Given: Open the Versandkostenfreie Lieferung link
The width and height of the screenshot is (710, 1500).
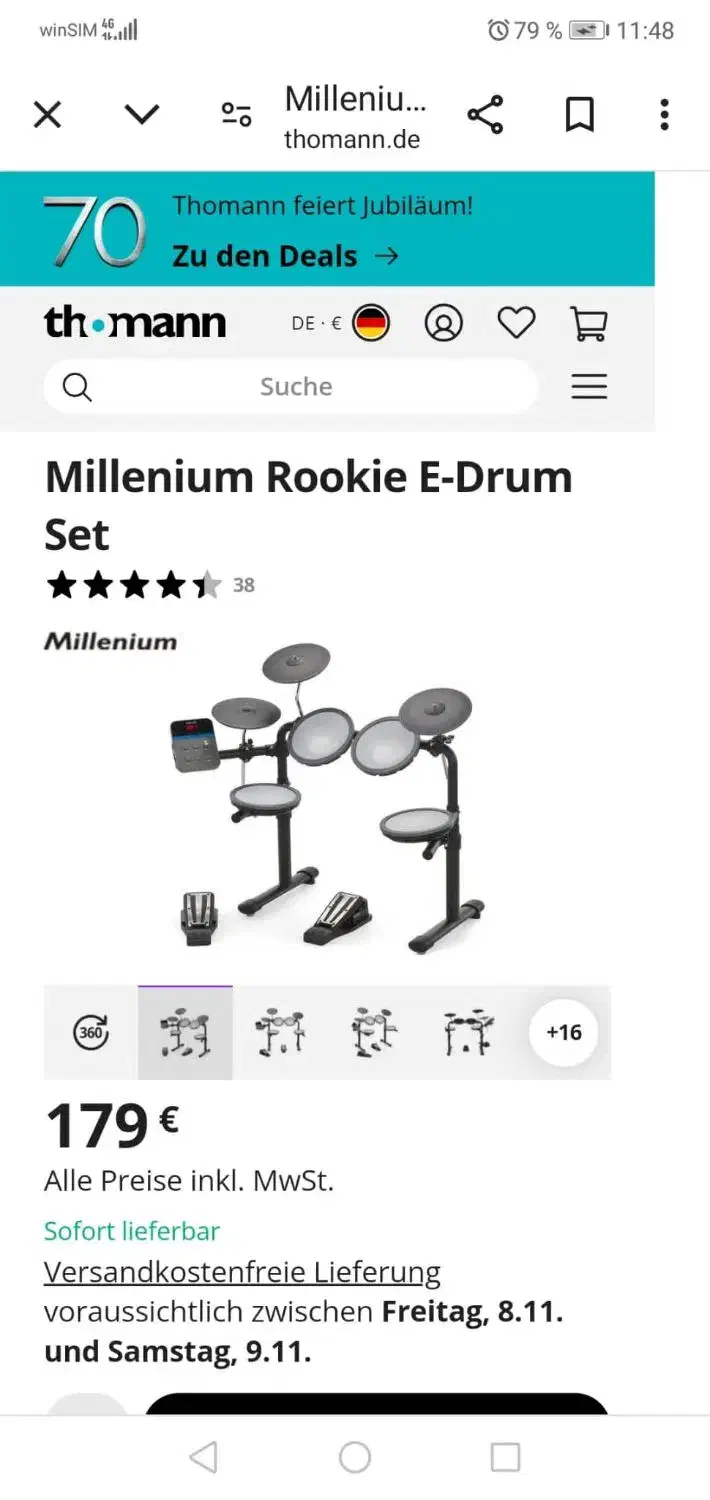Looking at the screenshot, I should [242, 1273].
